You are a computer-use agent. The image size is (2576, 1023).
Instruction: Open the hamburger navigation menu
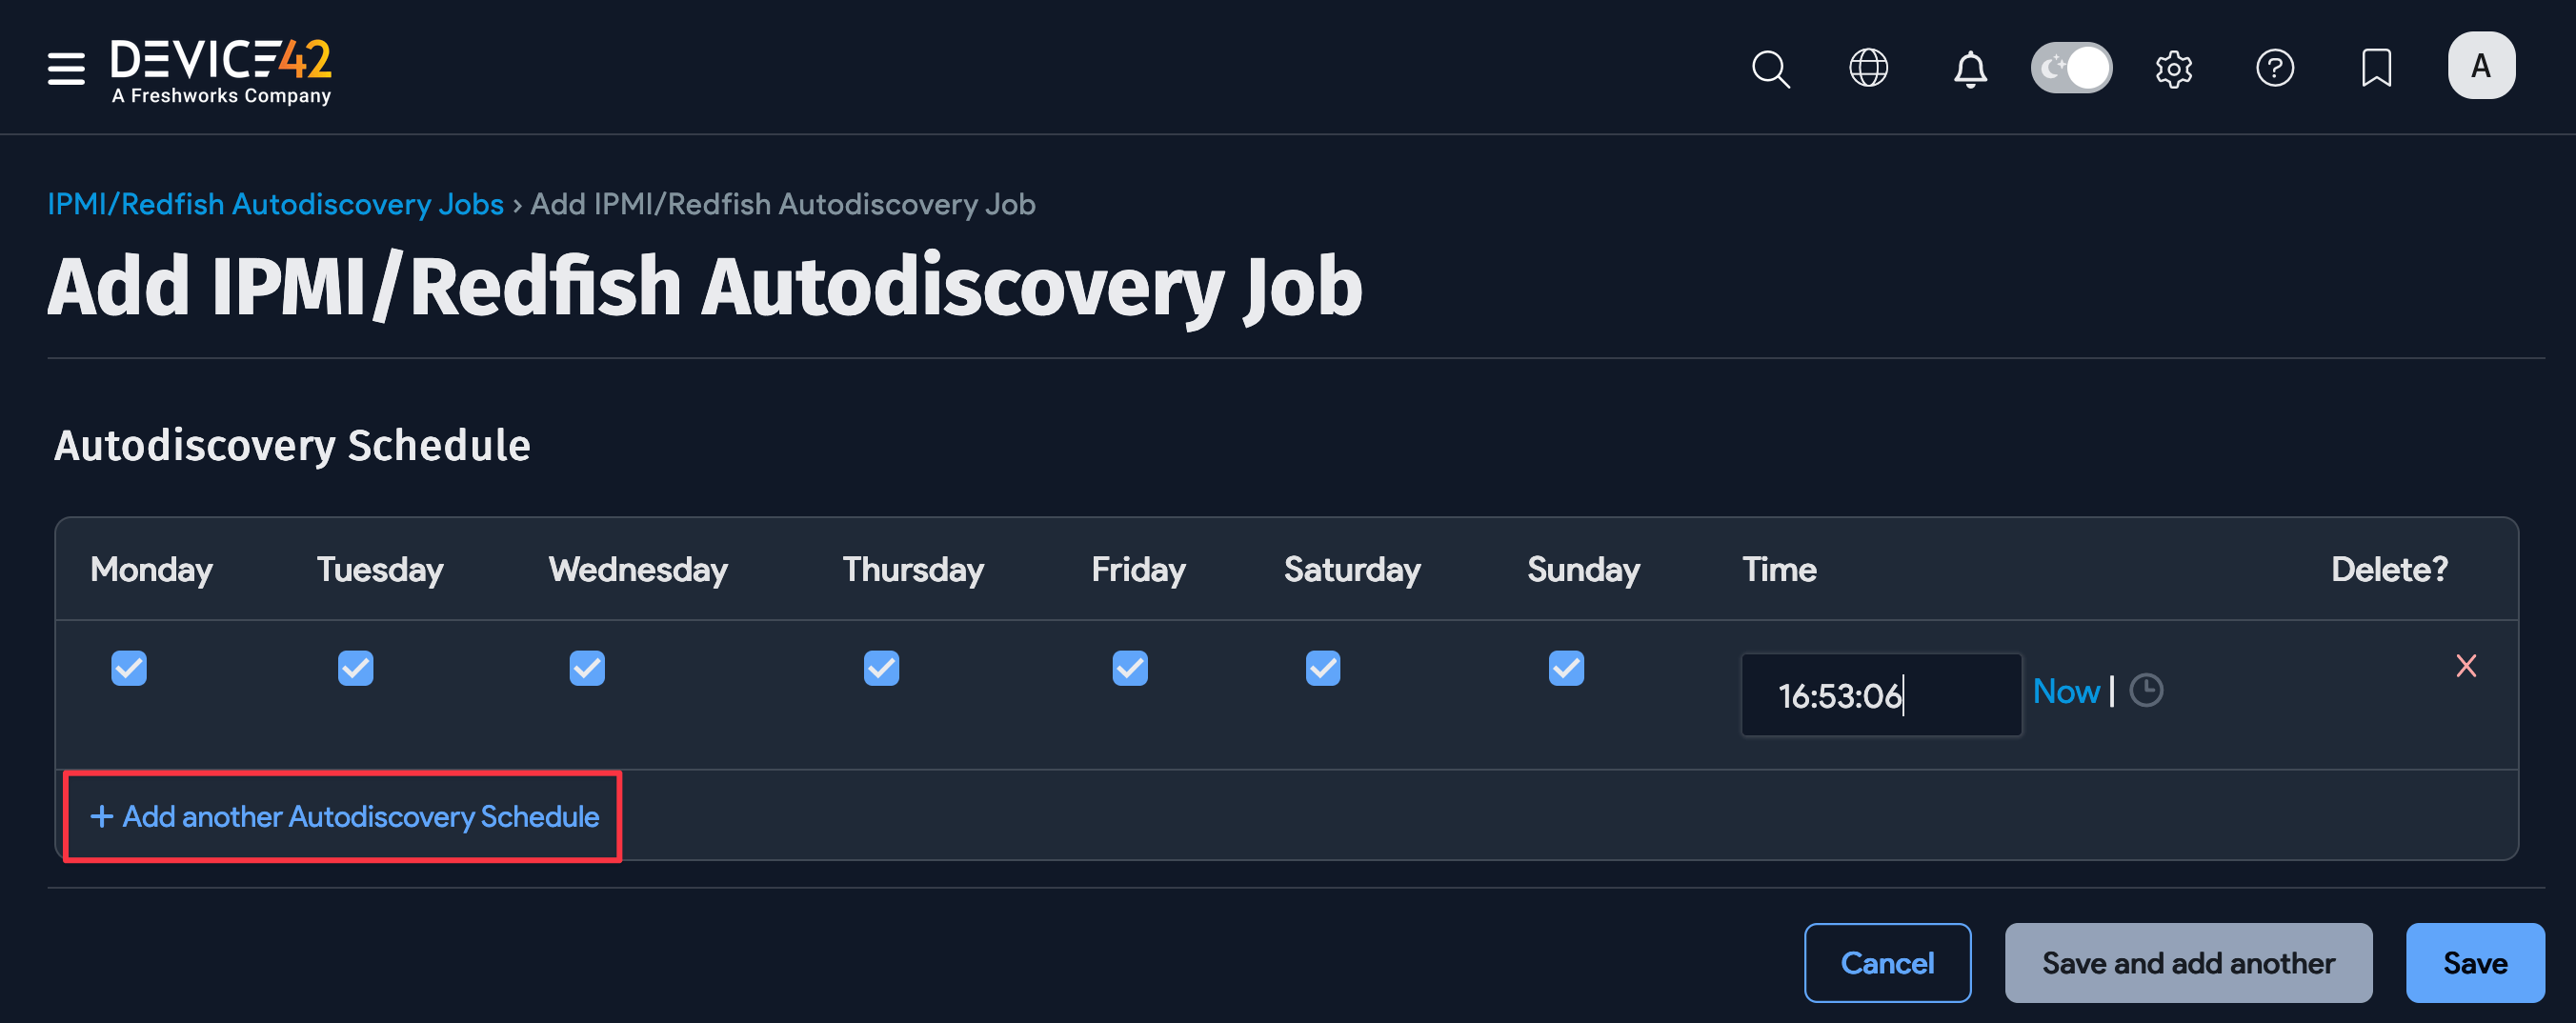64,68
